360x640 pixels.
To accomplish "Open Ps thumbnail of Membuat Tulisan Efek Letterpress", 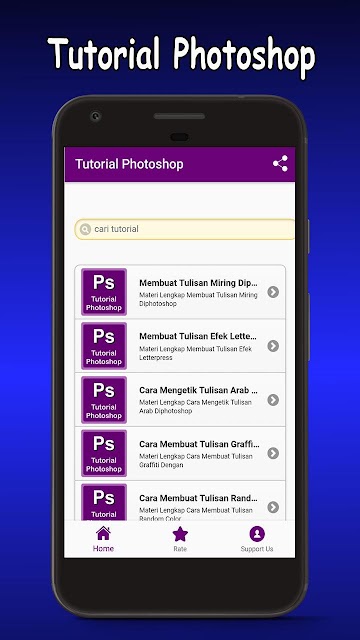I will pos(104,346).
